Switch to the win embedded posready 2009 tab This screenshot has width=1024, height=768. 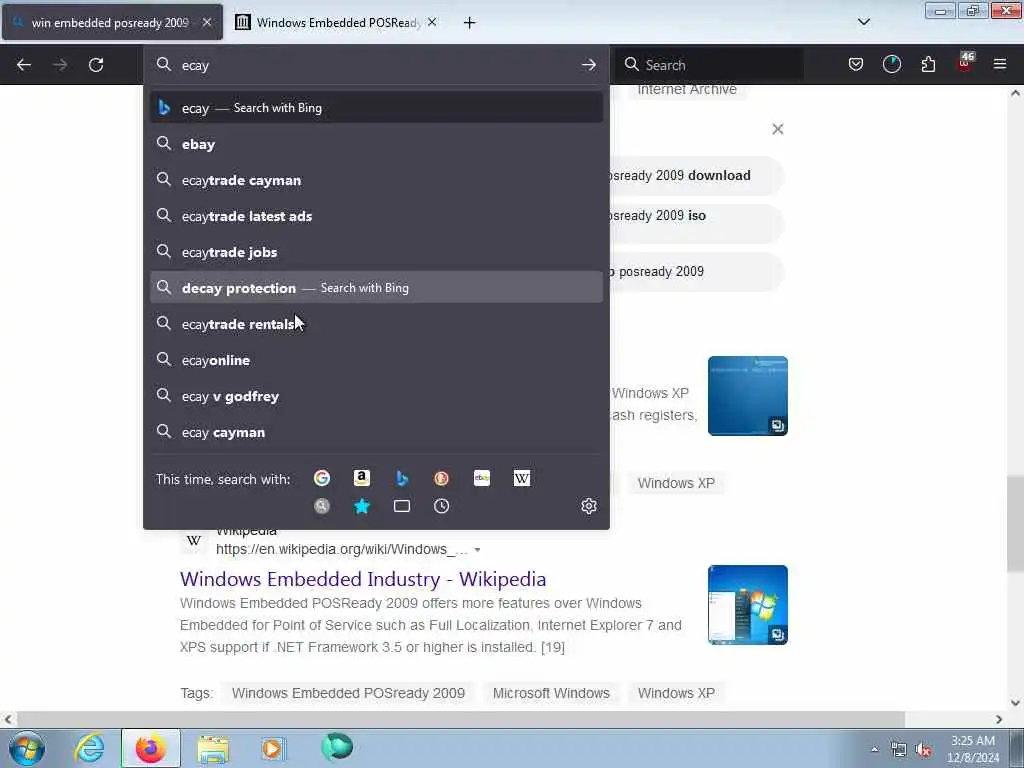[x=112, y=23]
